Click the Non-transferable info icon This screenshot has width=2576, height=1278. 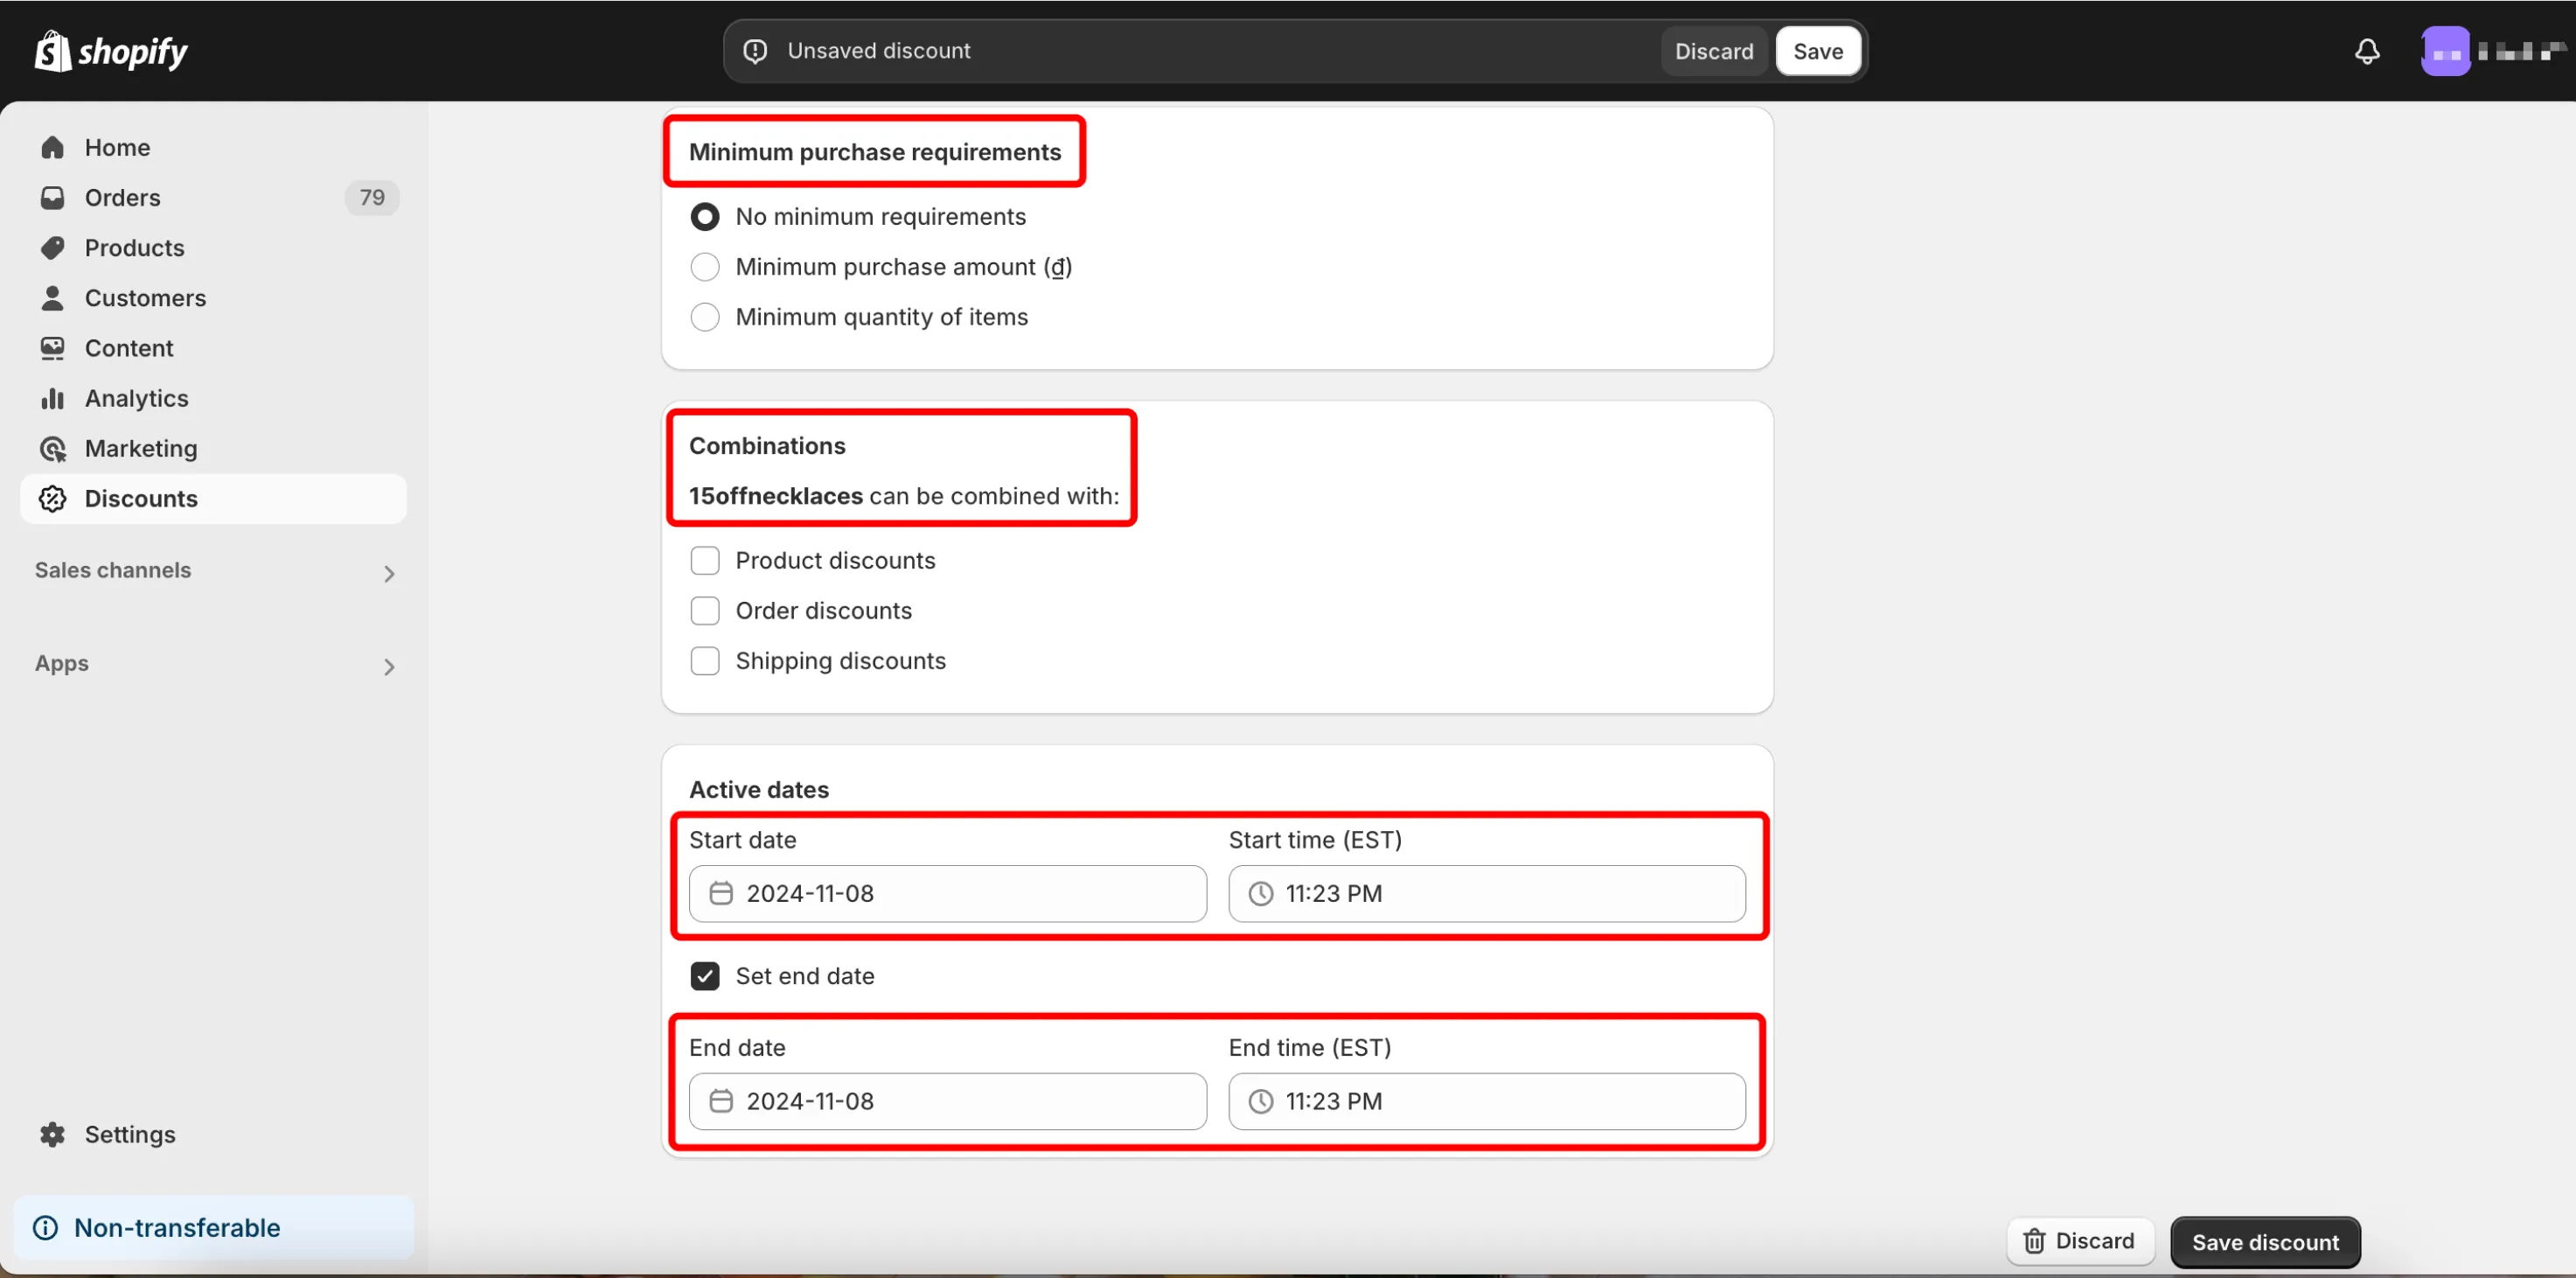(x=45, y=1227)
